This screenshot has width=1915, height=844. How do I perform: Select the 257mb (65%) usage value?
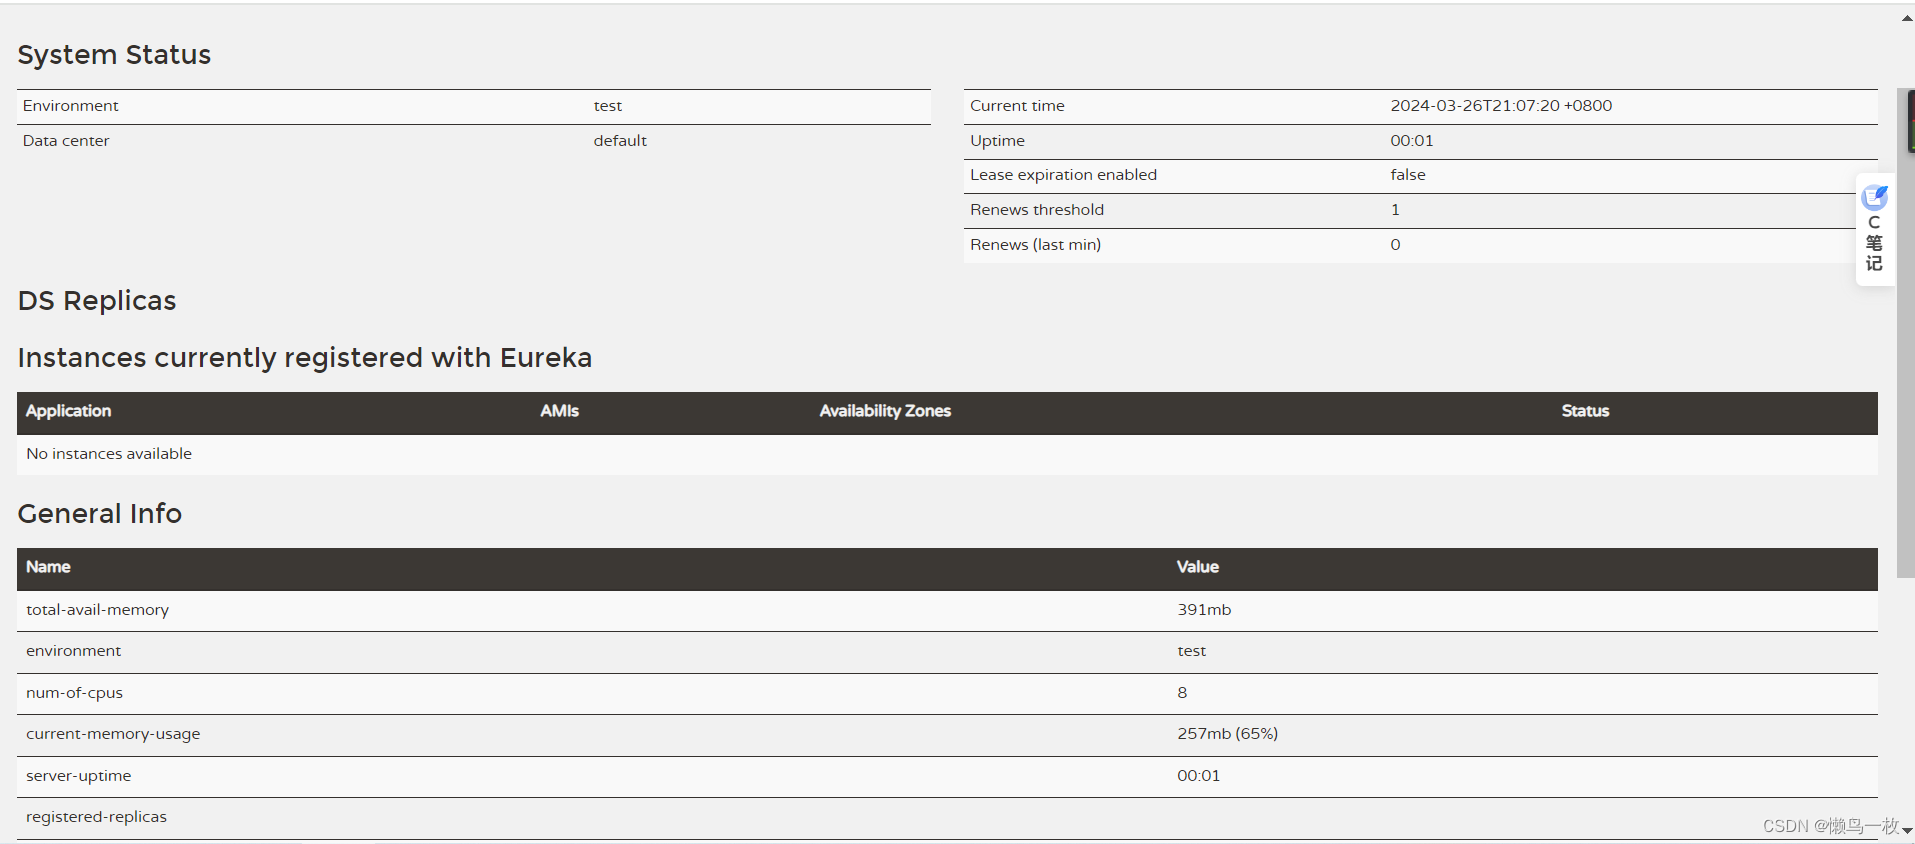pos(1227,734)
